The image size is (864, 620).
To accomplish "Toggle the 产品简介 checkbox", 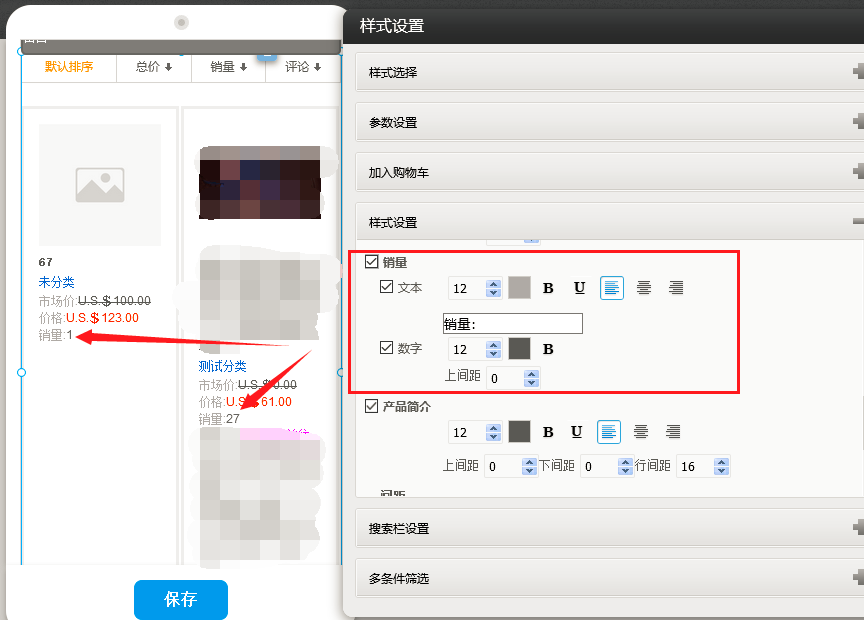I will (372, 406).
